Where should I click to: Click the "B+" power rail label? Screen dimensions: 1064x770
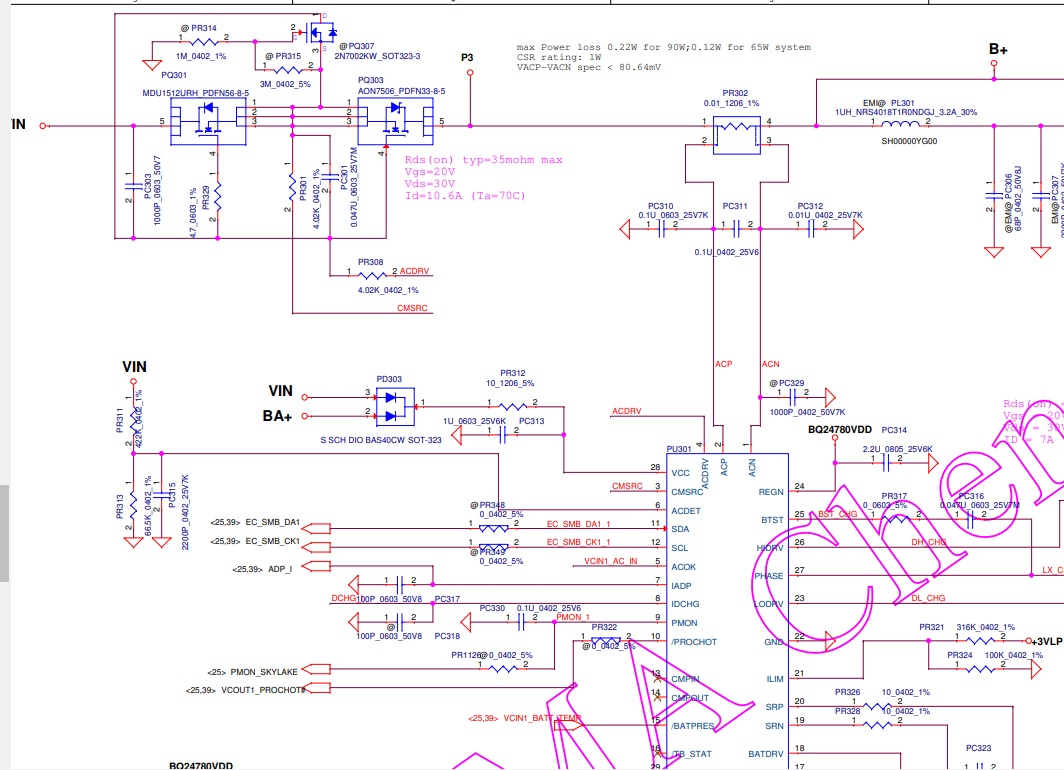point(998,49)
